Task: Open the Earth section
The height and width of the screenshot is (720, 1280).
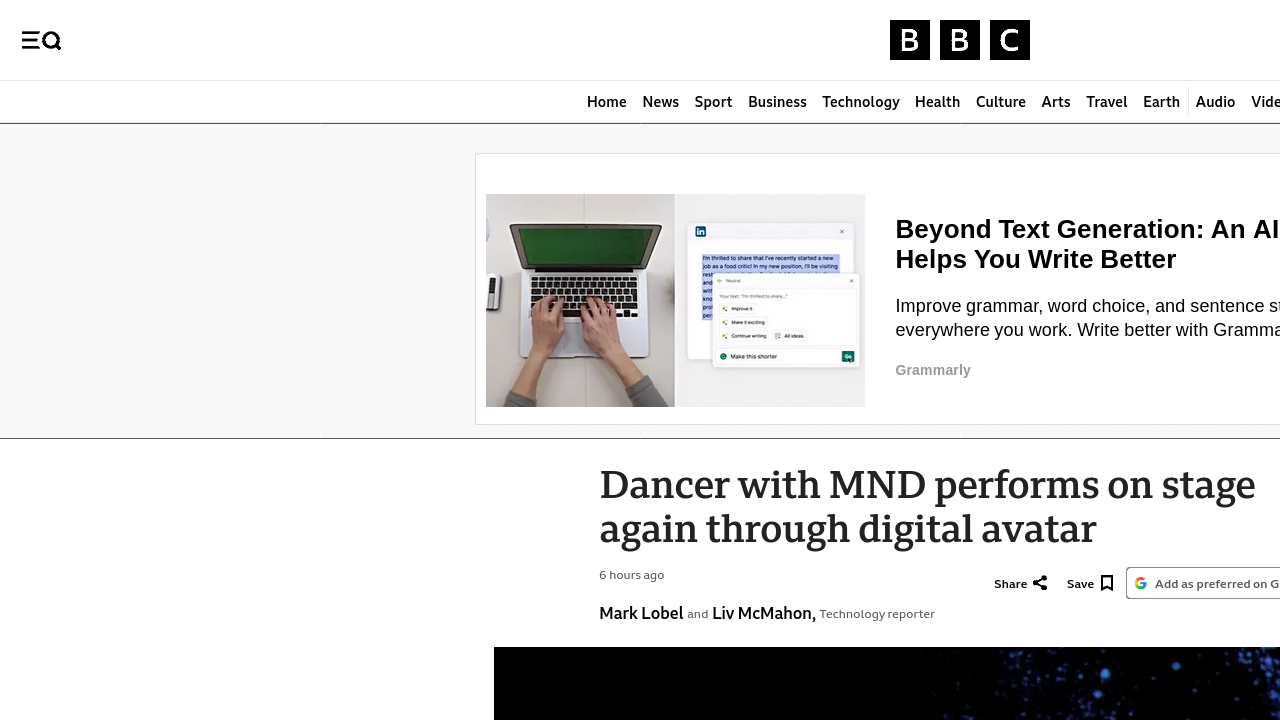Action: [x=1161, y=102]
